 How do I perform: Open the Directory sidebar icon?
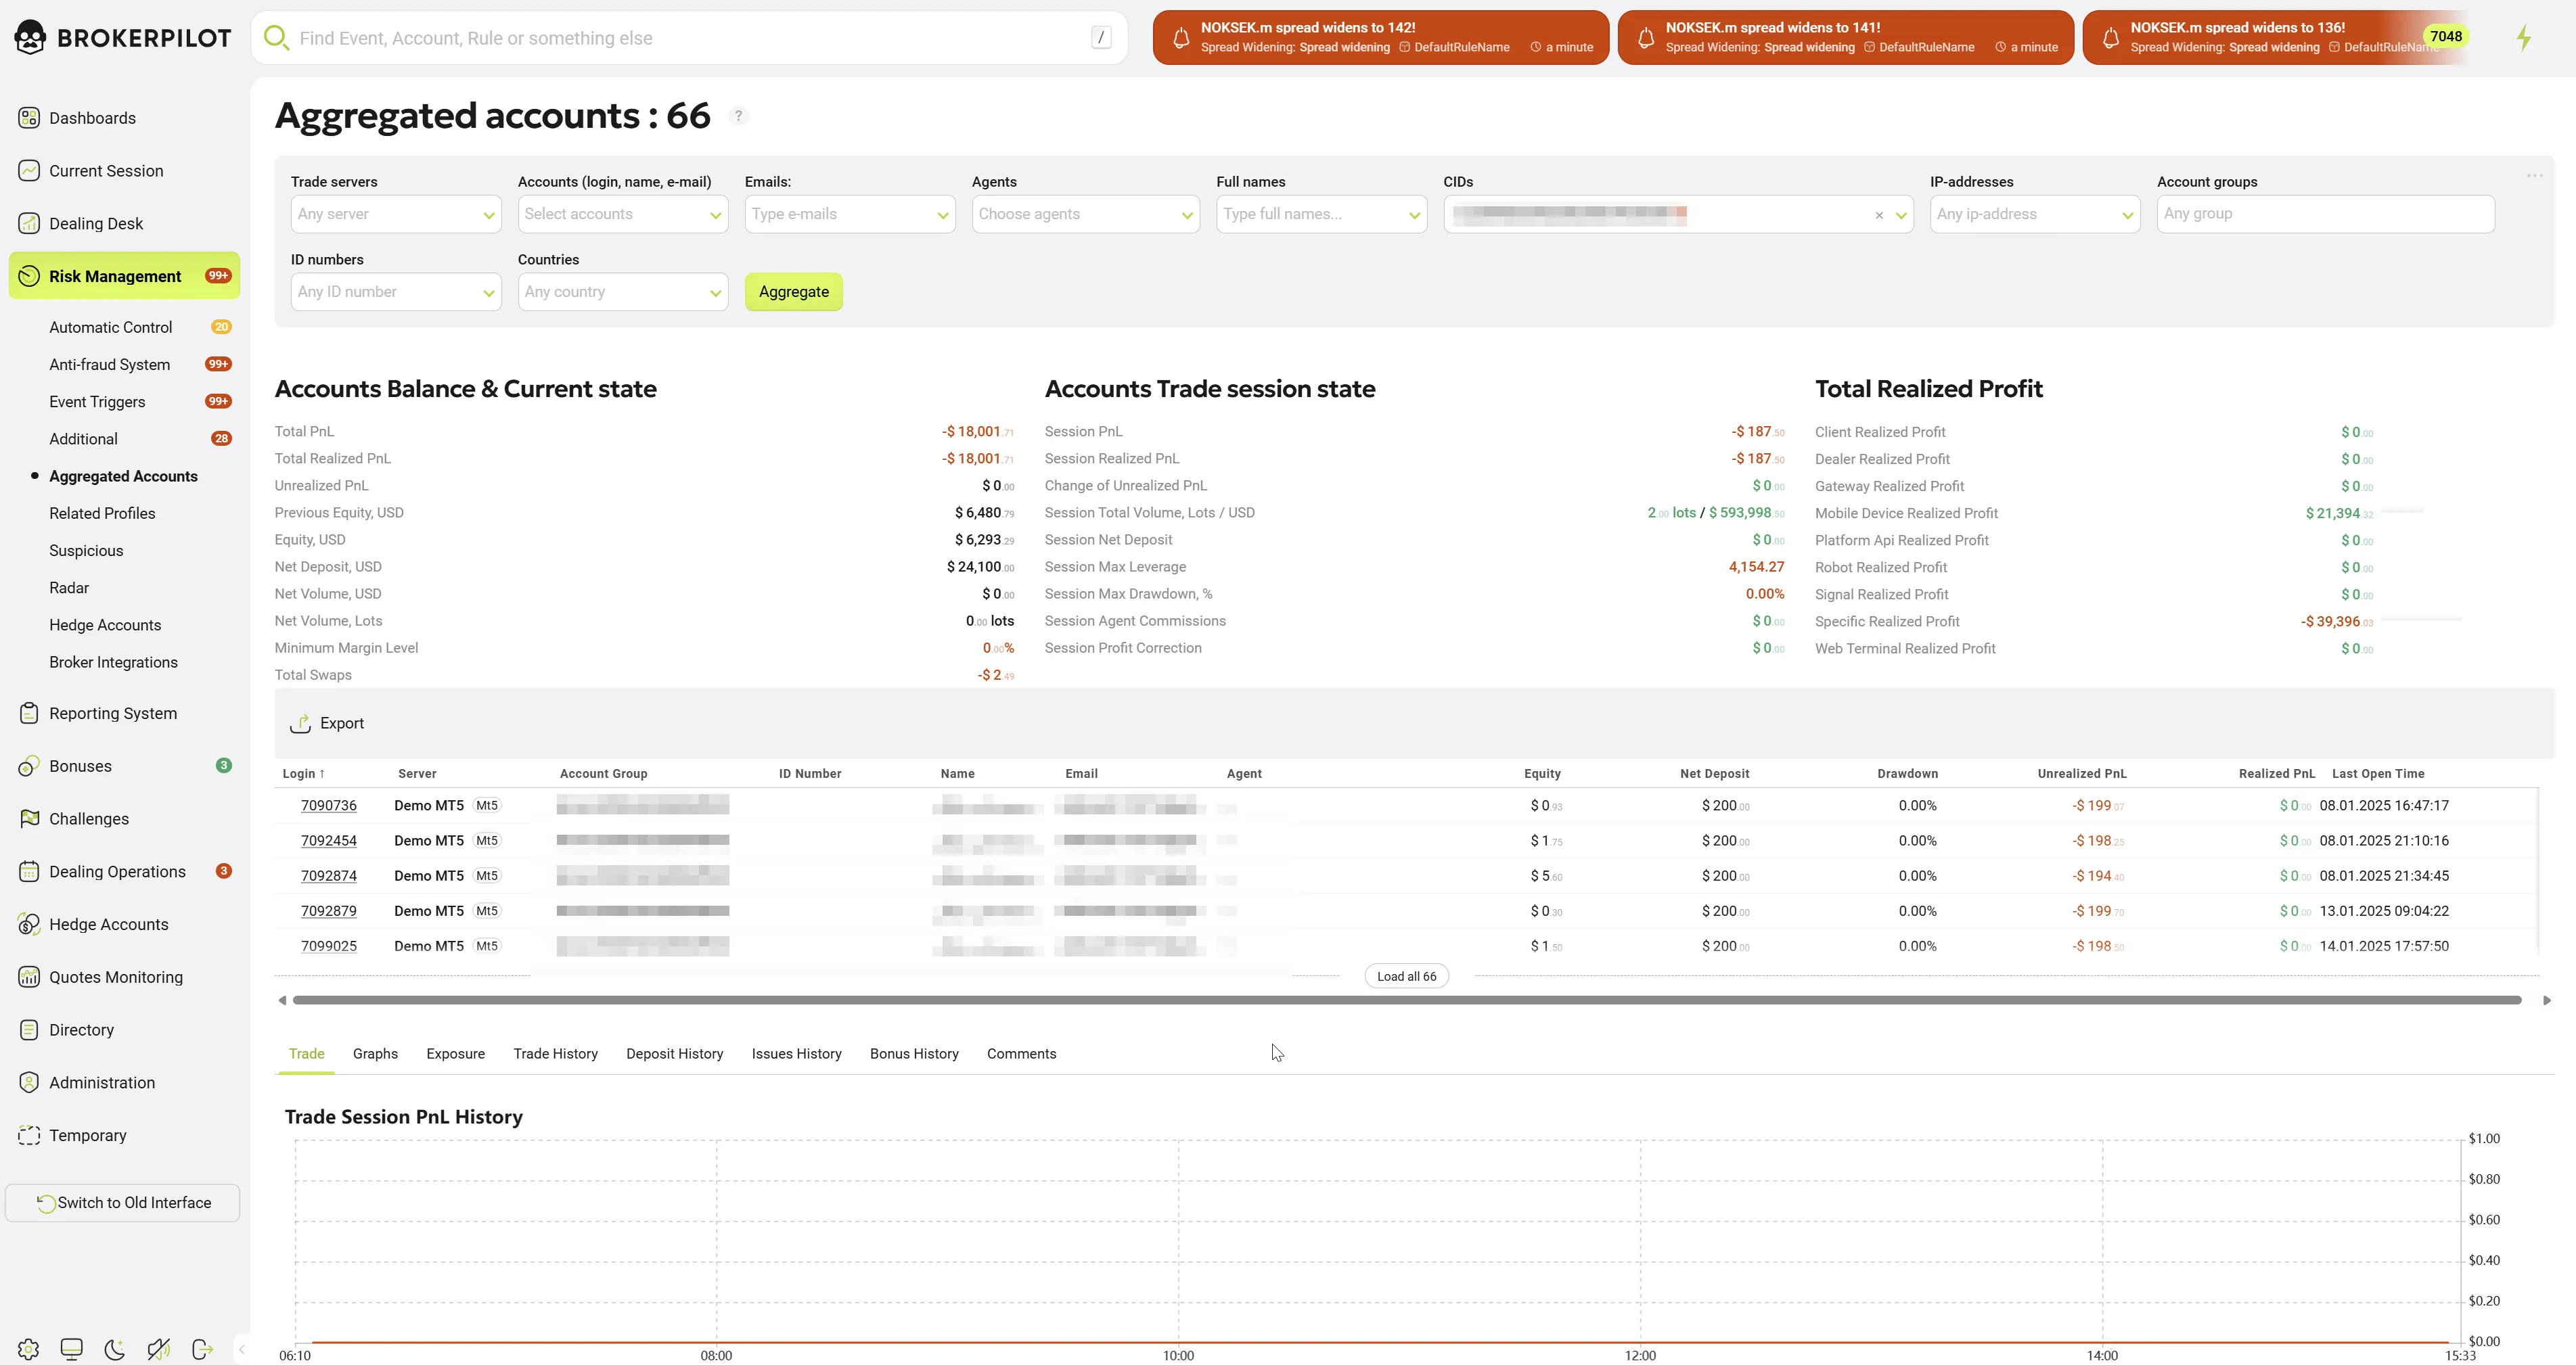pyautogui.click(x=29, y=1030)
